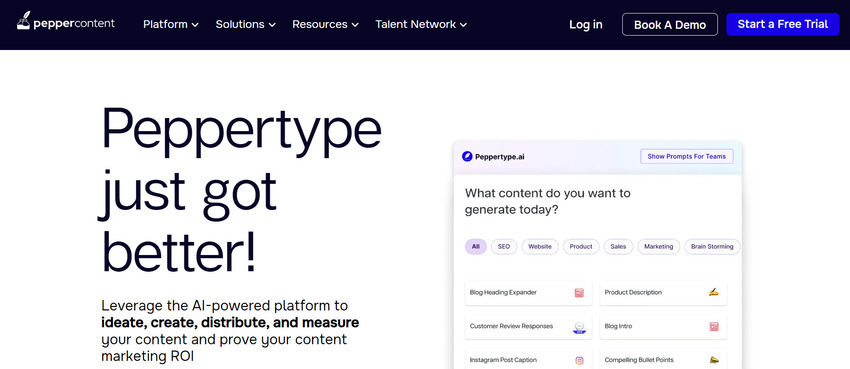Click Start a Free Trial button
This screenshot has width=850, height=369.
(783, 24)
